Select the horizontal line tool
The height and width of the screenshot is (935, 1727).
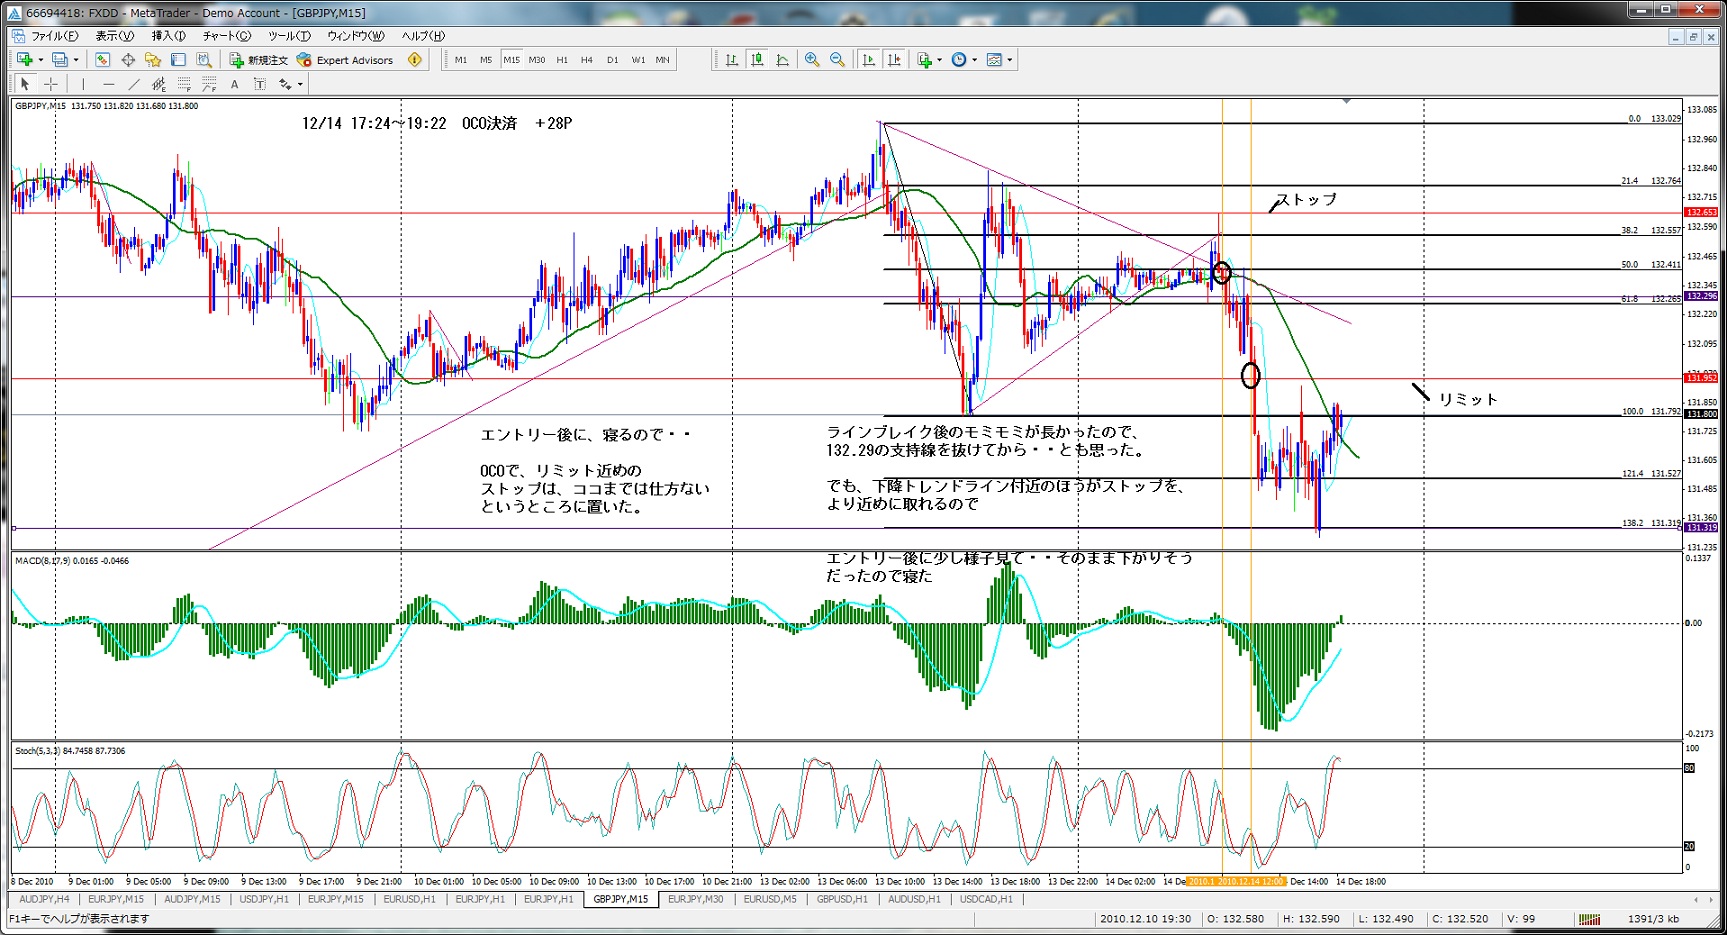click(x=108, y=84)
